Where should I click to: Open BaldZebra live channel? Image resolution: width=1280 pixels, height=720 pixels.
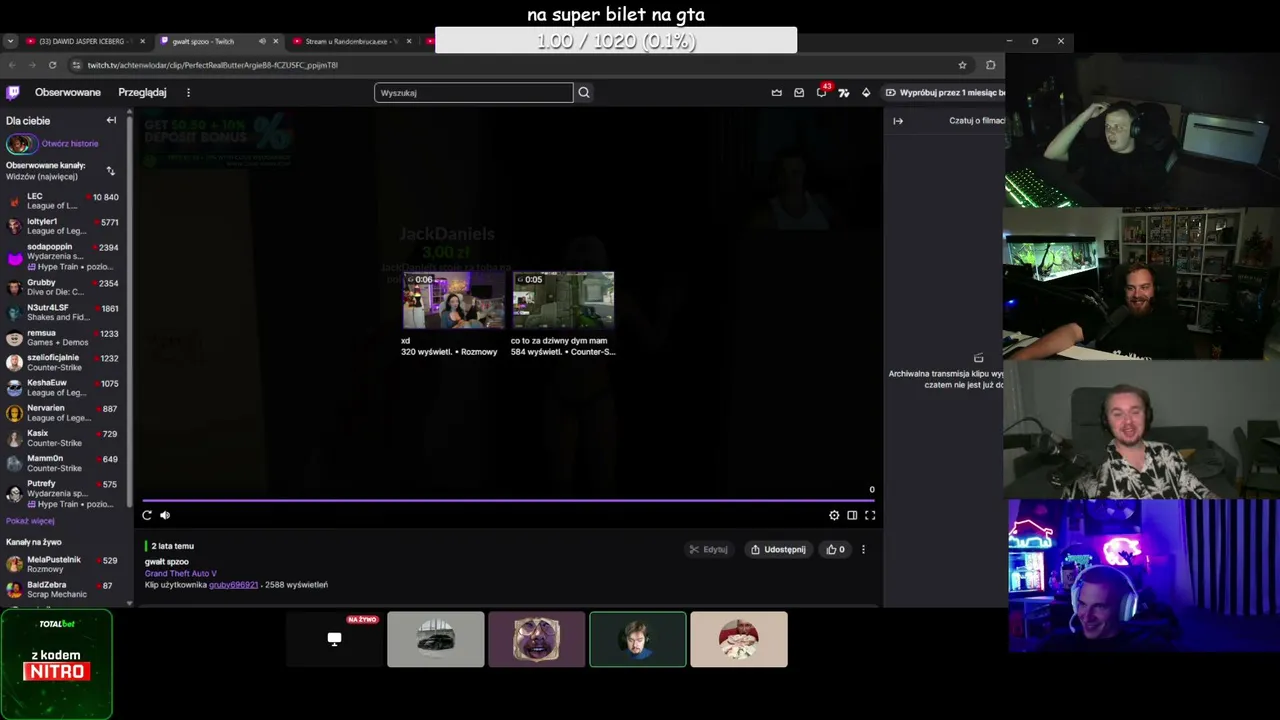point(64,589)
